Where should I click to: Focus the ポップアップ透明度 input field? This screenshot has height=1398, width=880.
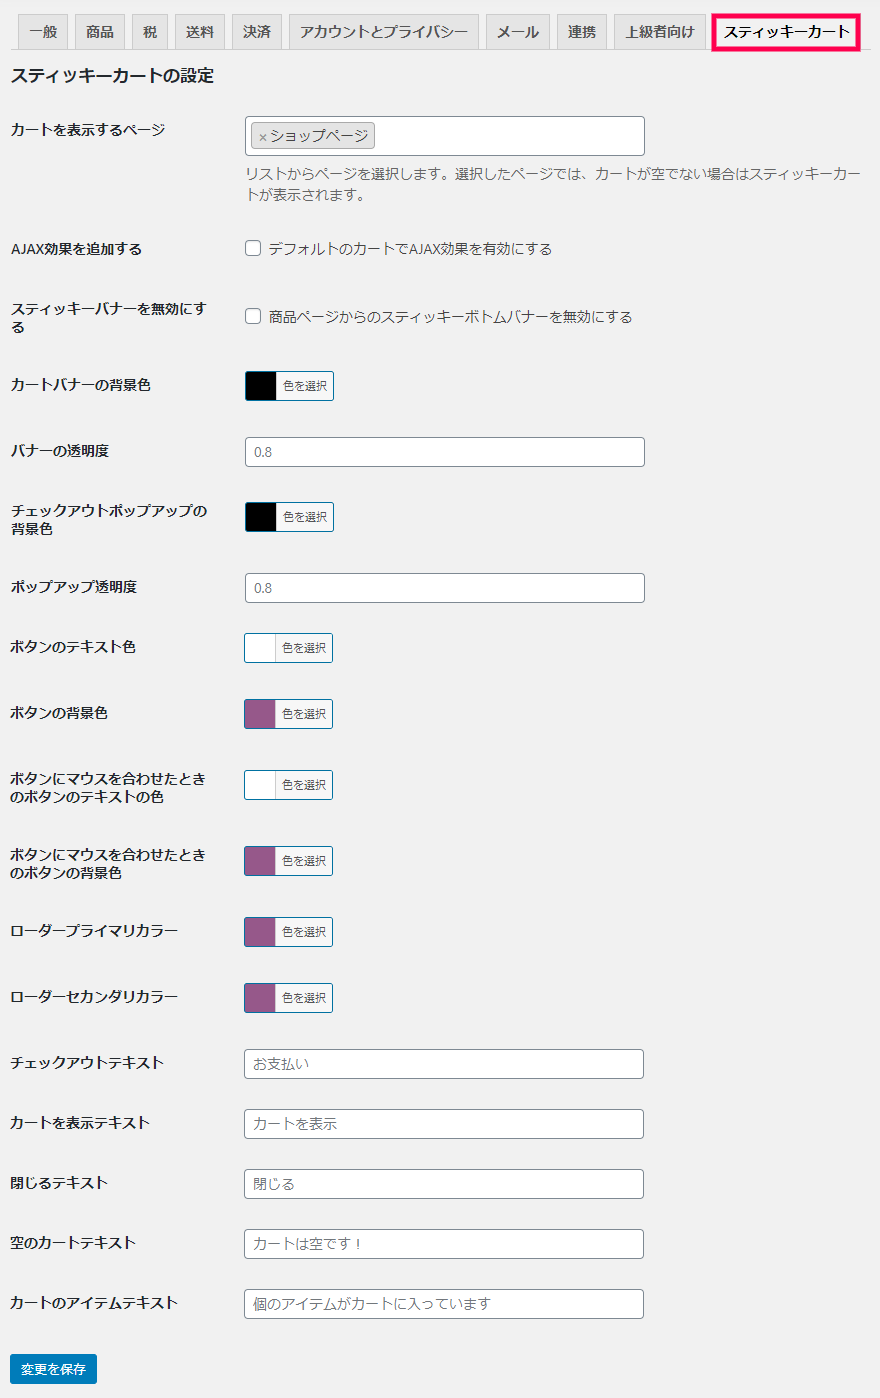pos(445,588)
